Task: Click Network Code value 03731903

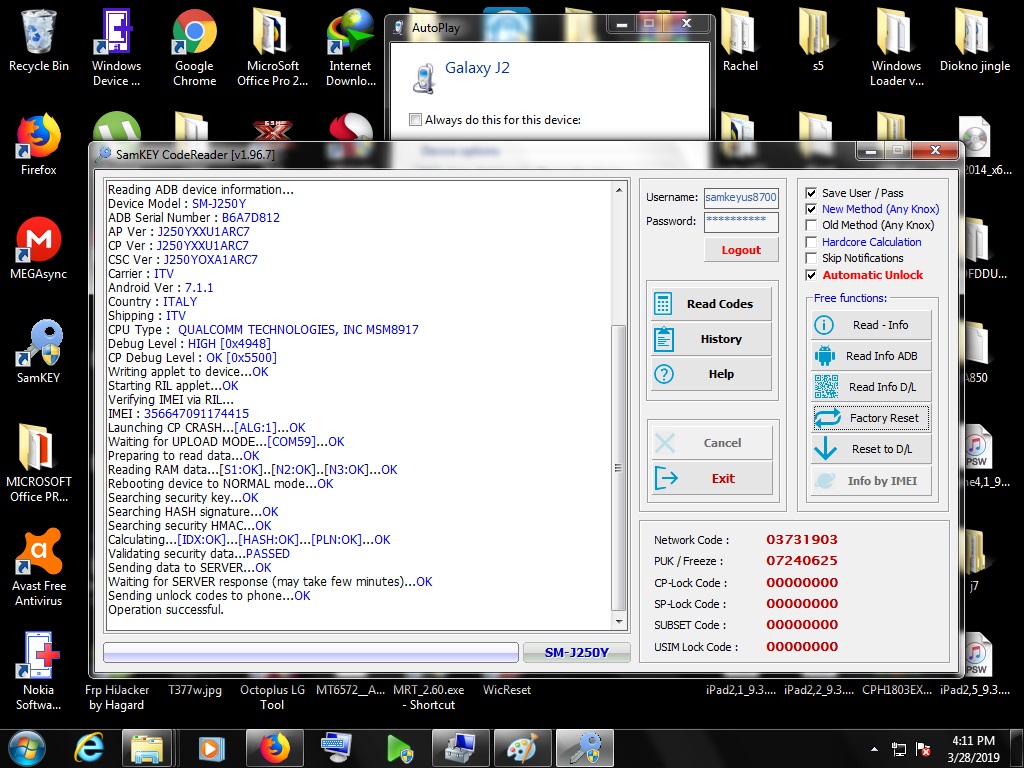Action: (801, 540)
